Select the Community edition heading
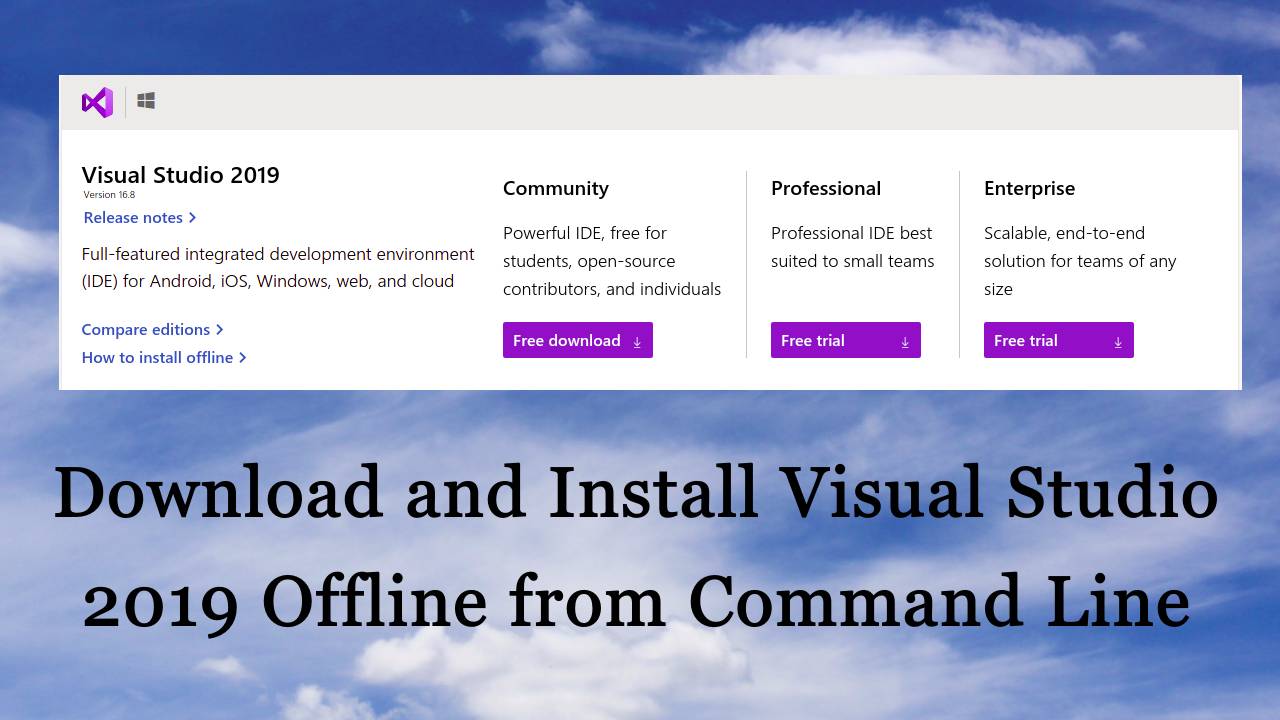The image size is (1280, 720). click(556, 188)
